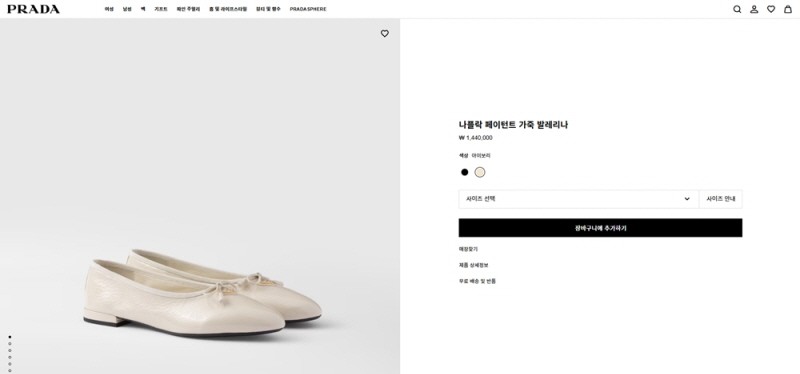Screen dimensions: 800x374
Task: Open the account profile icon
Action: (754, 9)
